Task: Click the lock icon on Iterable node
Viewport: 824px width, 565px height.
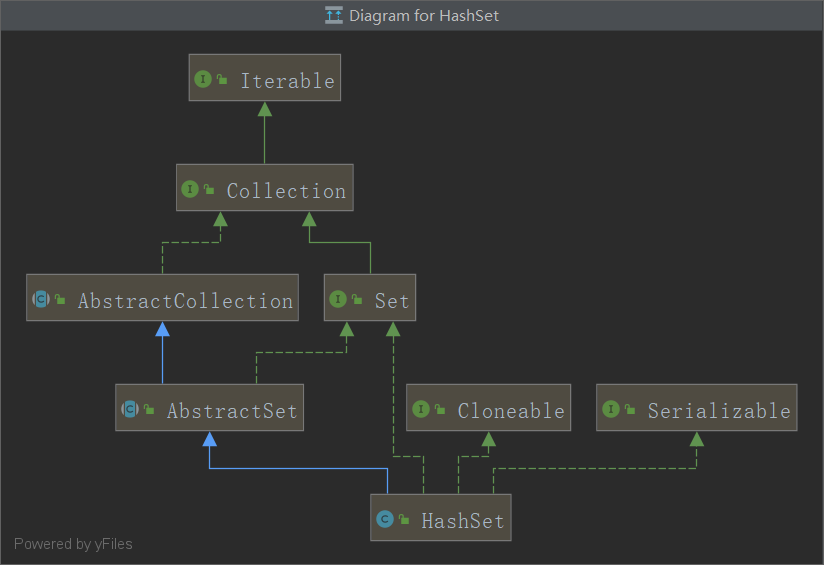Action: (x=222, y=80)
